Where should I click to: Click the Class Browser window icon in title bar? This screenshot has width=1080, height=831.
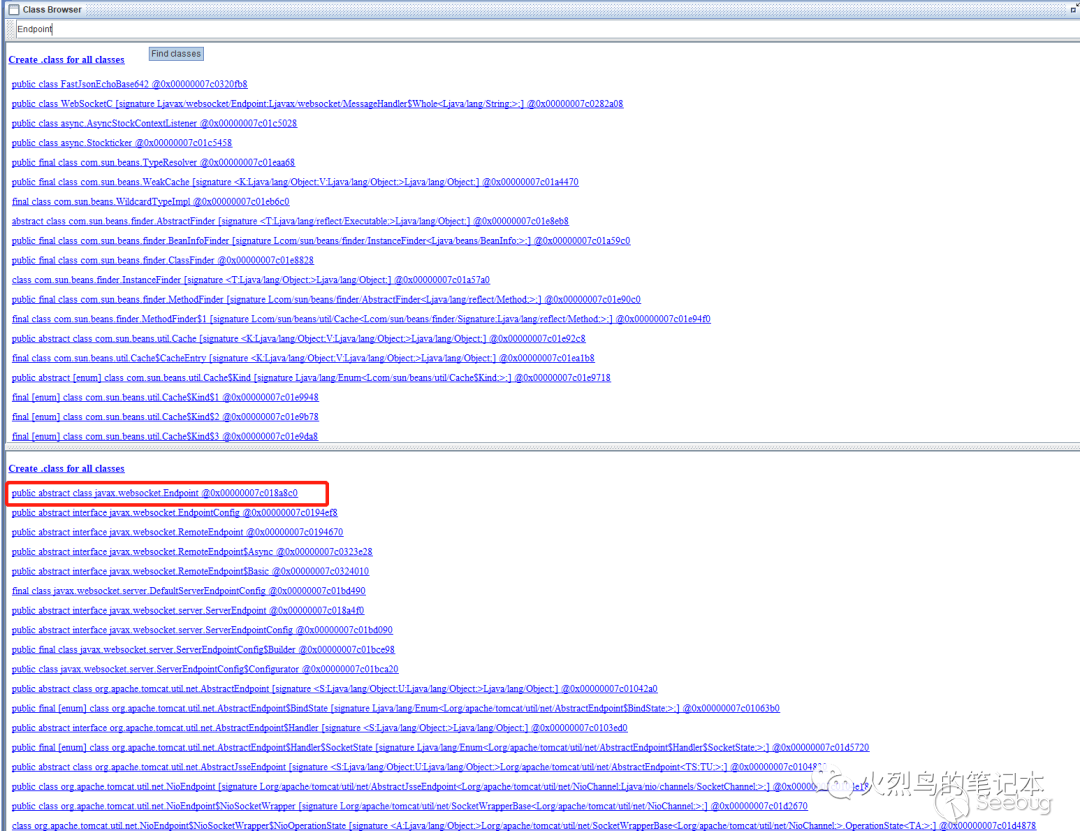coord(14,9)
